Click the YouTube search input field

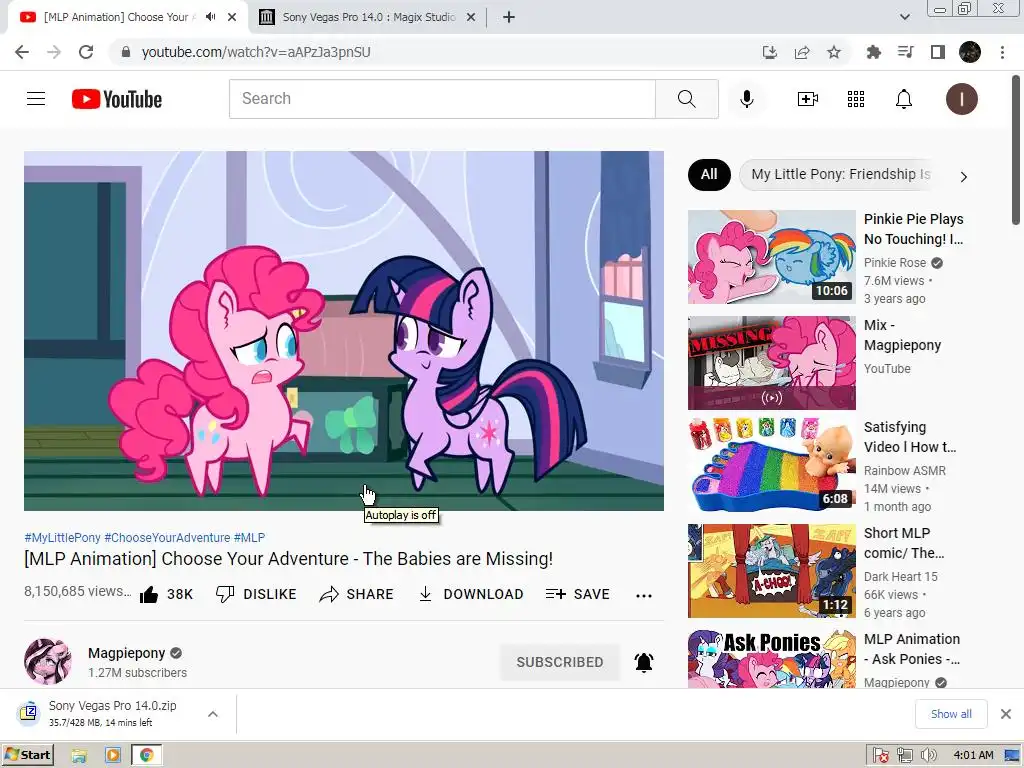point(442,99)
